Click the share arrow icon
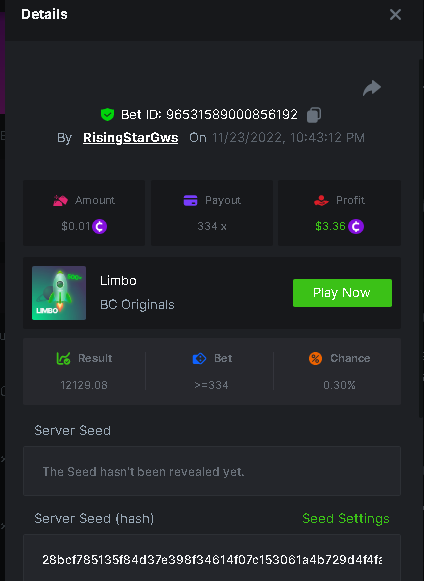Screen dimensions: 424x581 (x=372, y=88)
